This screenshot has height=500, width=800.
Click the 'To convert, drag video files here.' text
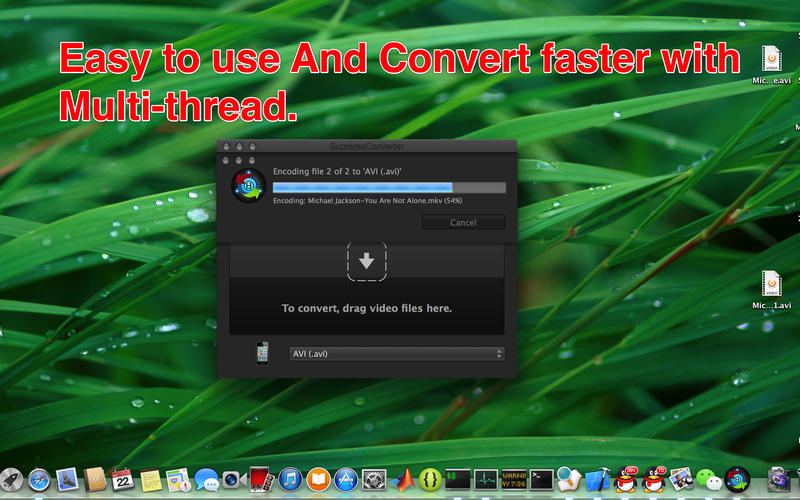pos(366,308)
